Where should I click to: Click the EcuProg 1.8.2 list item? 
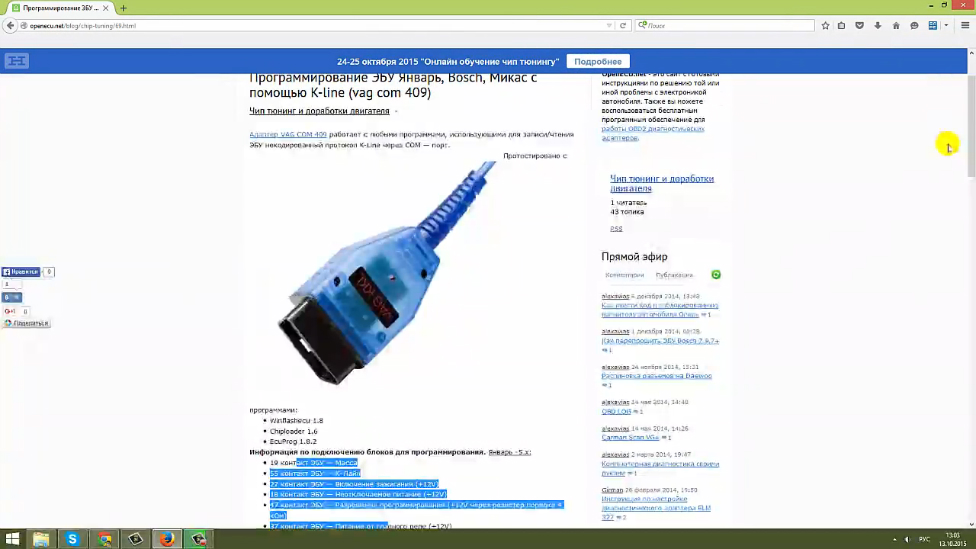[x=293, y=441]
